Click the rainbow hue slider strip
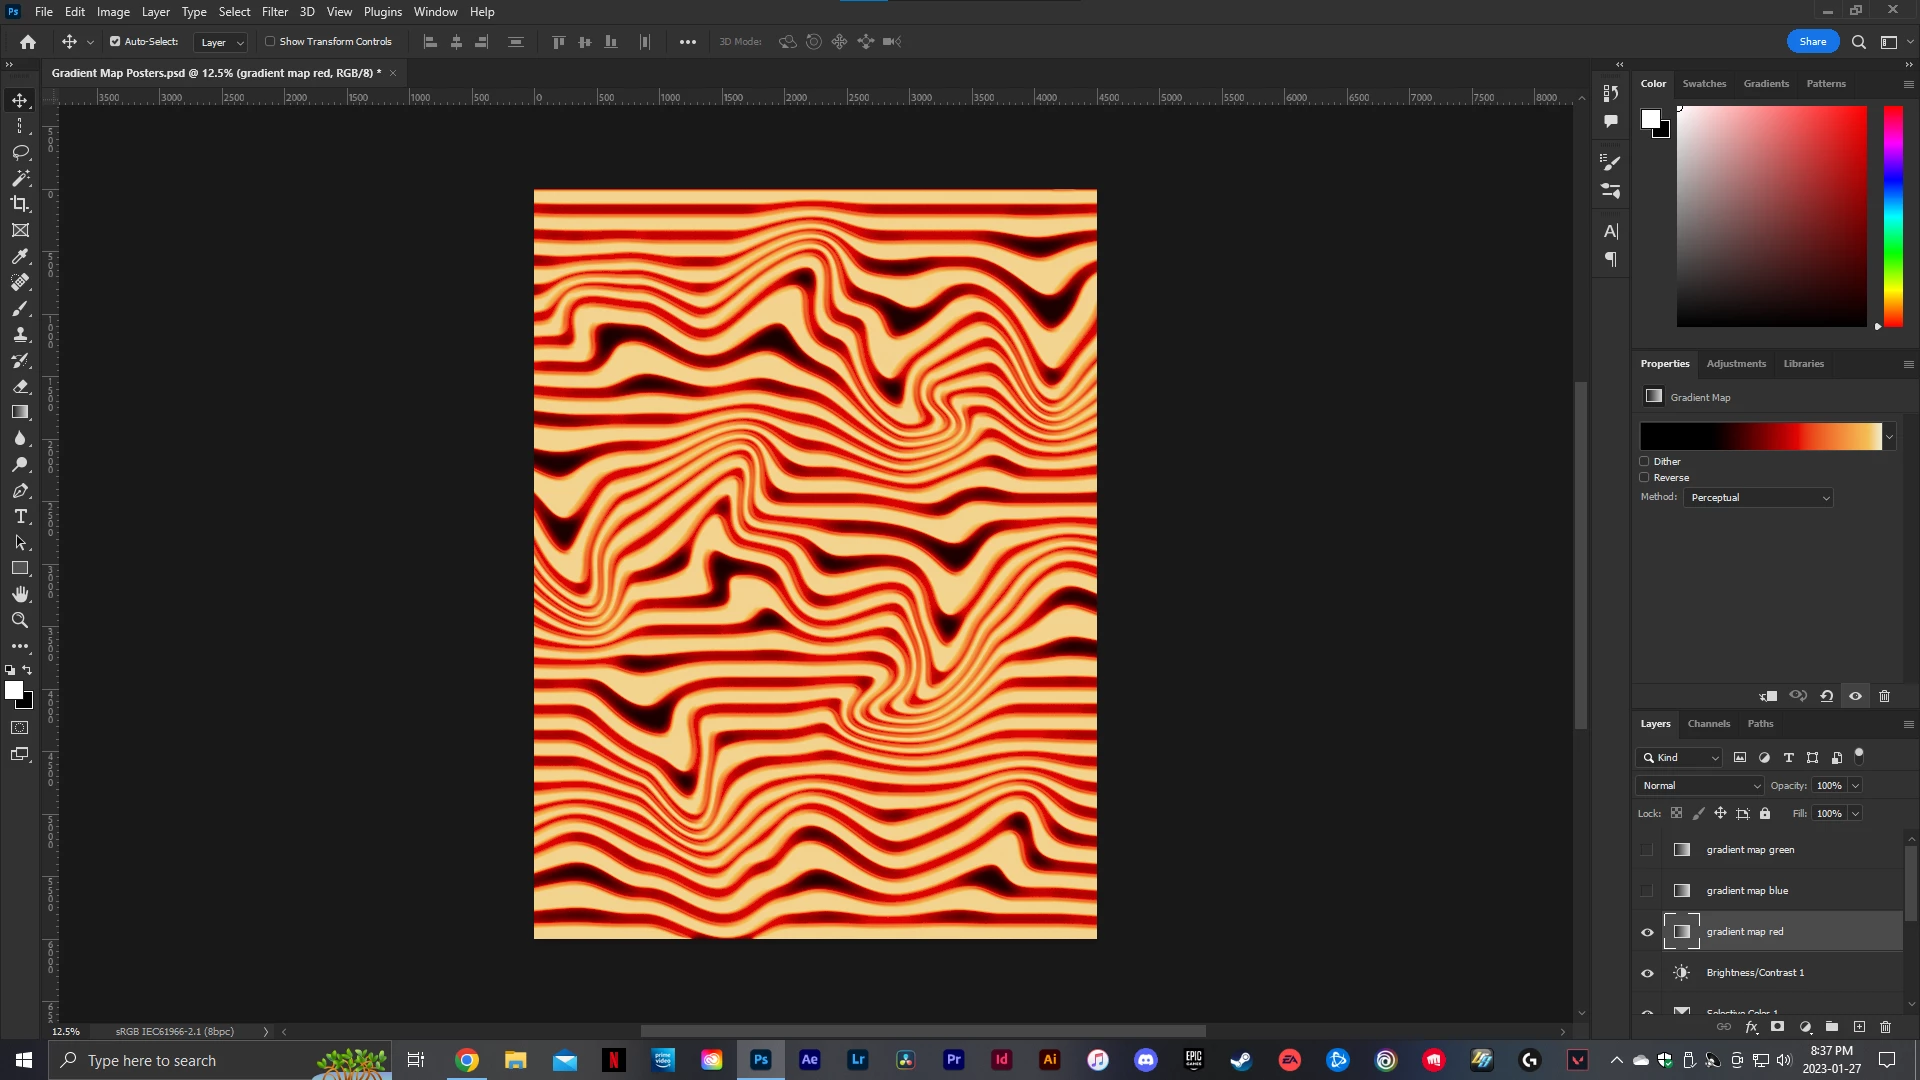Image resolution: width=1920 pixels, height=1080 pixels. coord(1893,215)
